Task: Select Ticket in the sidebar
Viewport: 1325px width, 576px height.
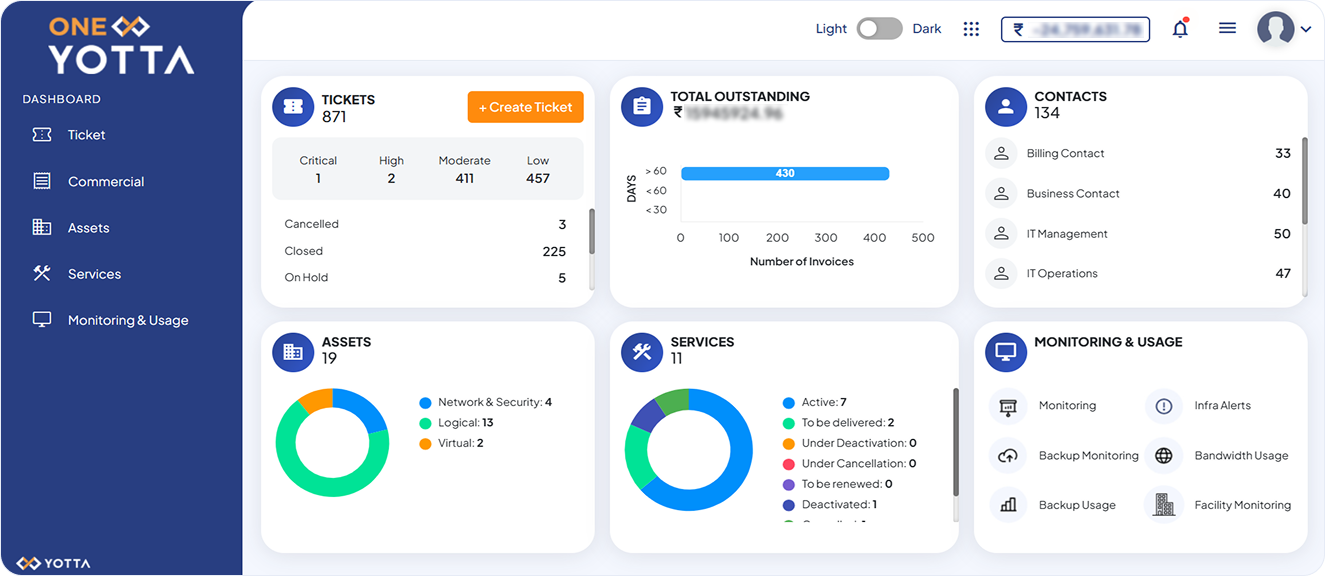Action: pos(86,134)
